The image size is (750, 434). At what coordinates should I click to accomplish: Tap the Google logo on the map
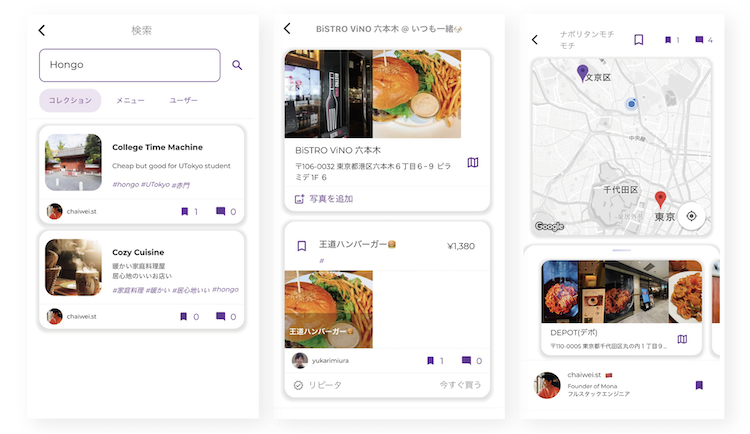click(549, 226)
